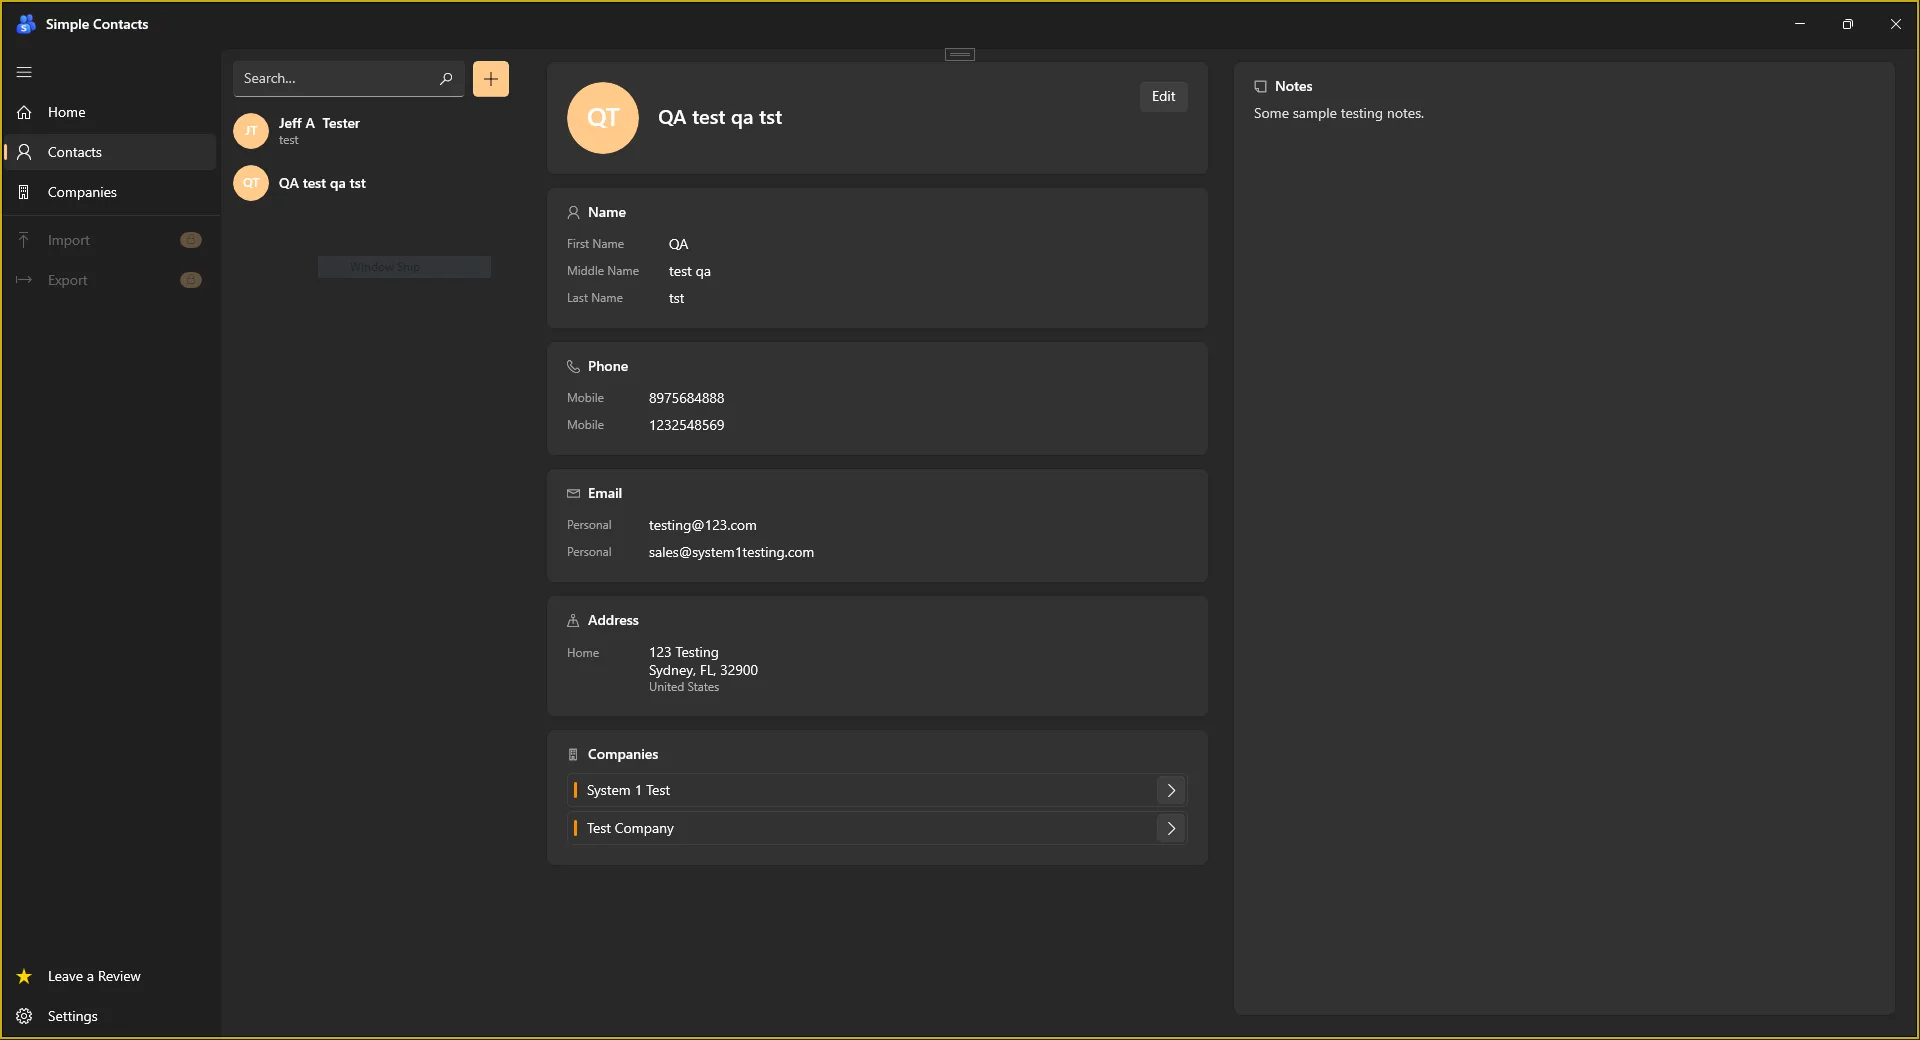Click the large QT profile avatar
1920x1040 pixels.
click(603, 118)
